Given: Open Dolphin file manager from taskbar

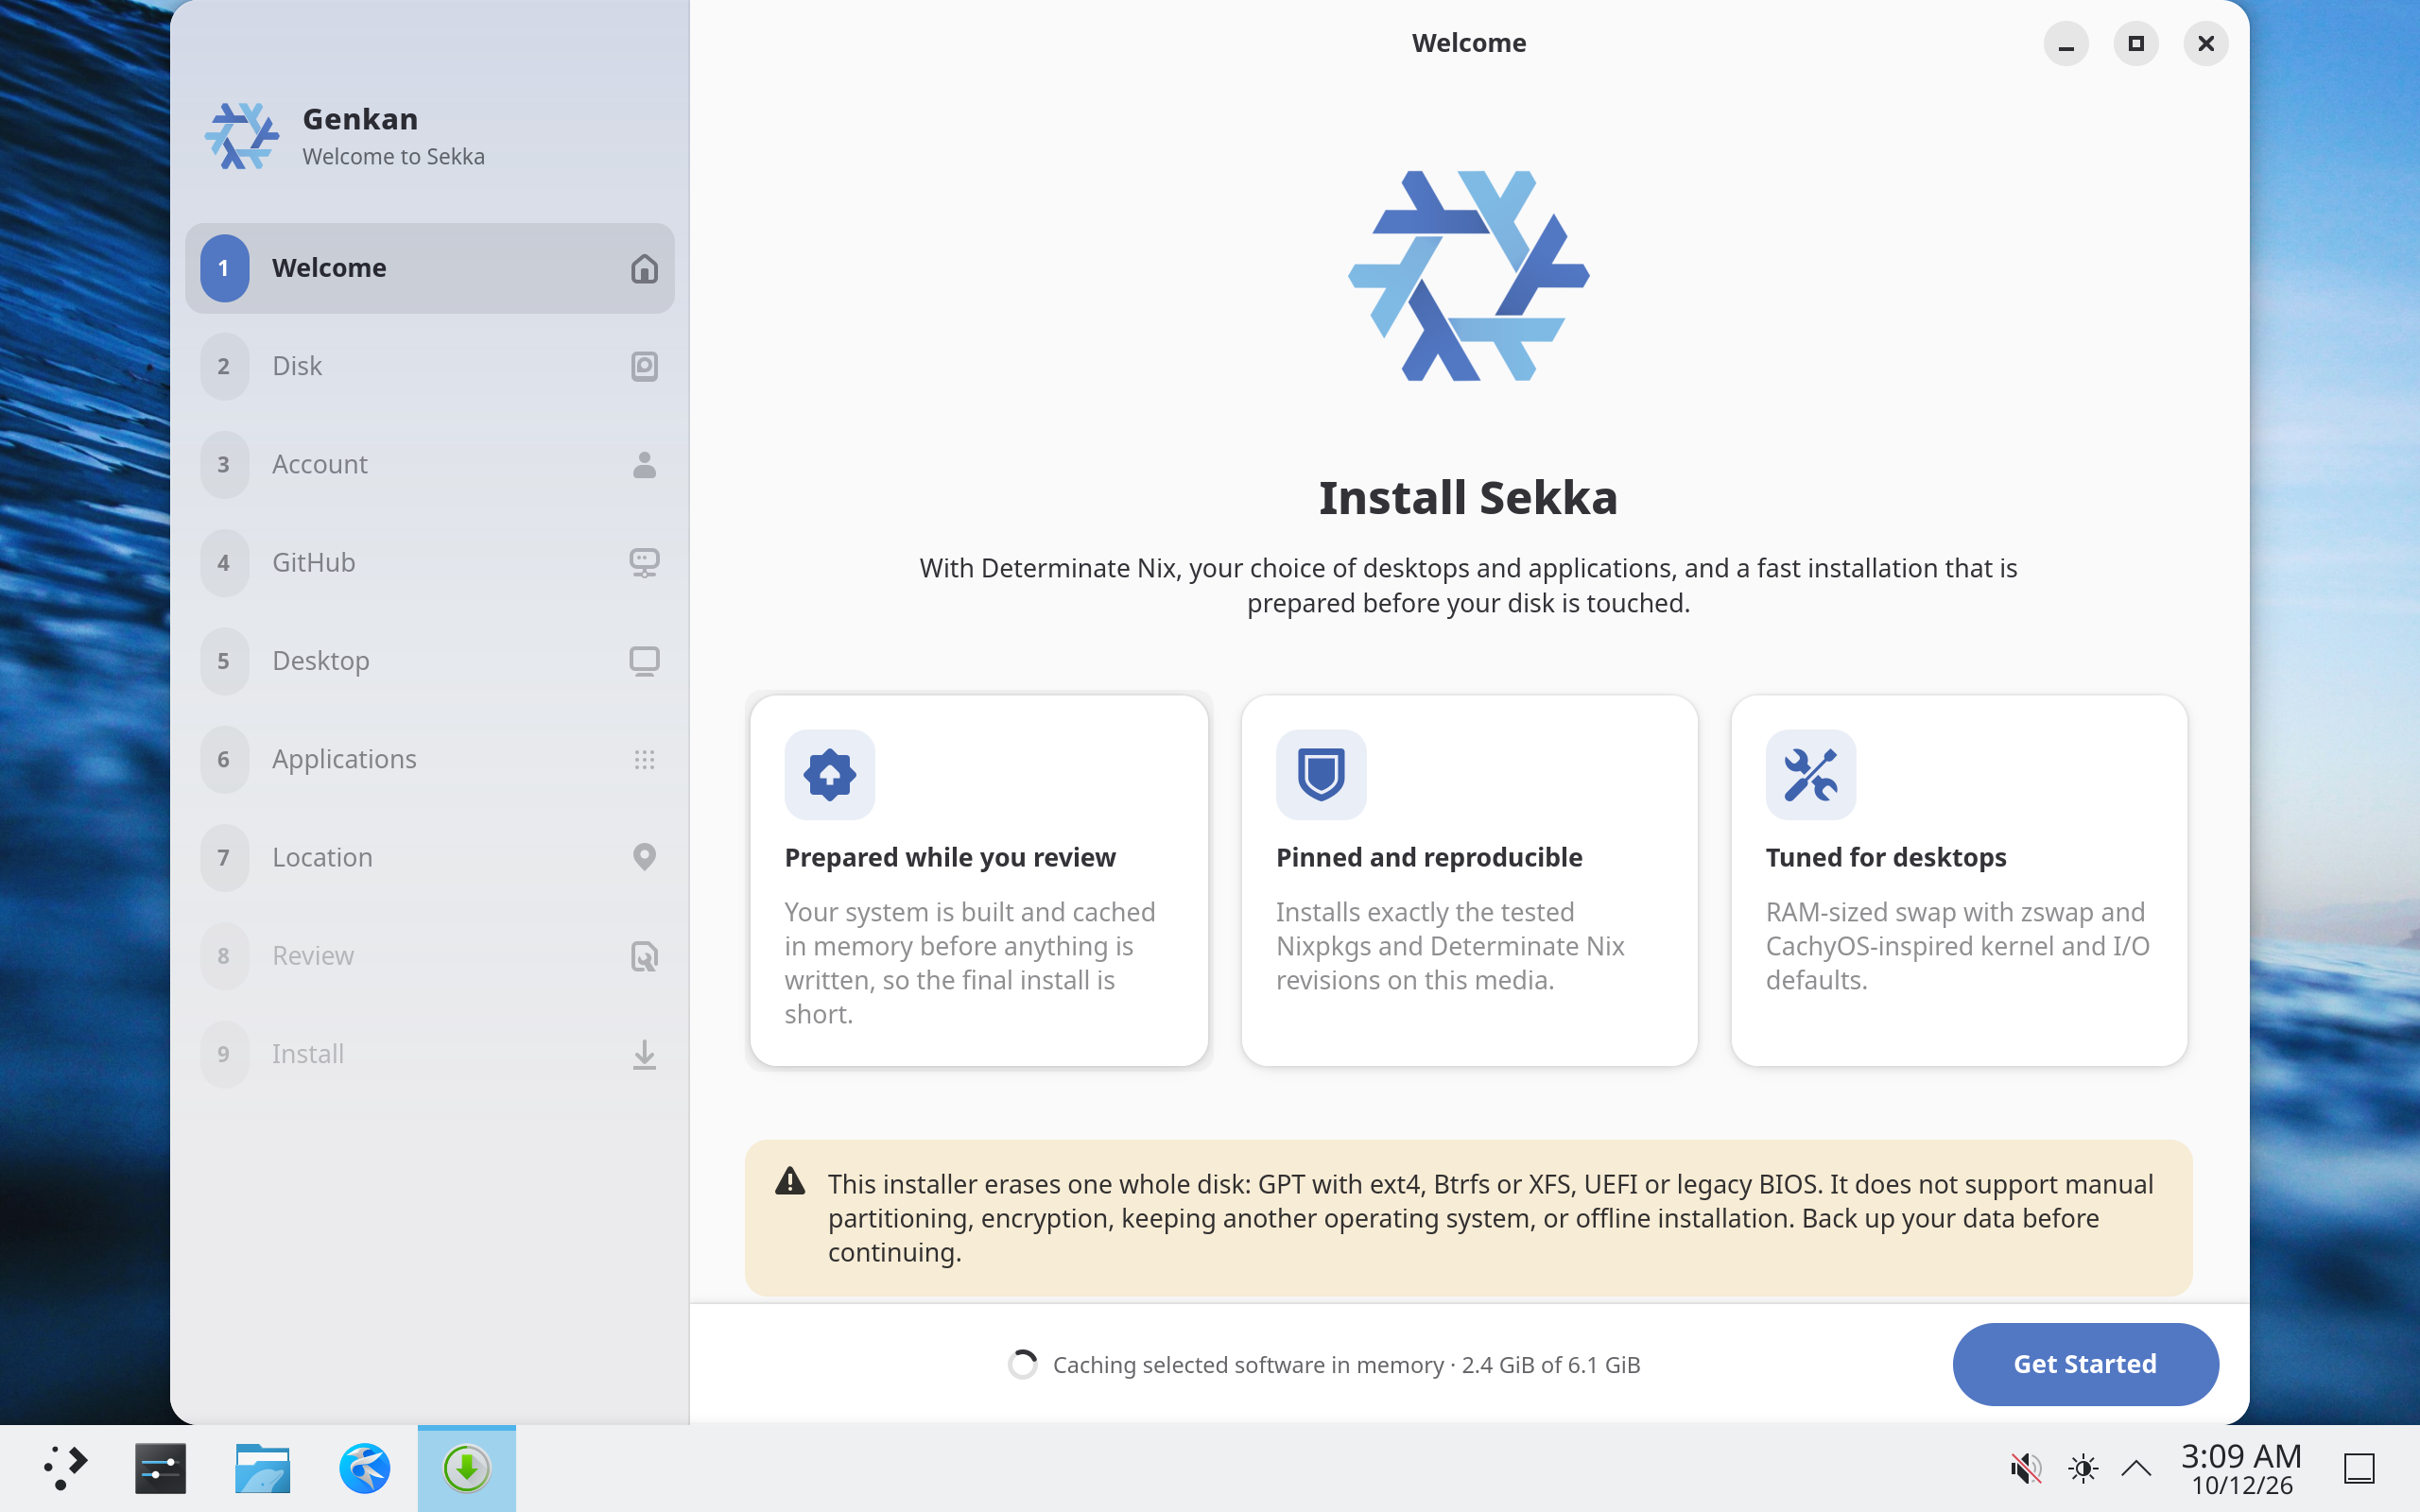Looking at the screenshot, I should 262,1468.
